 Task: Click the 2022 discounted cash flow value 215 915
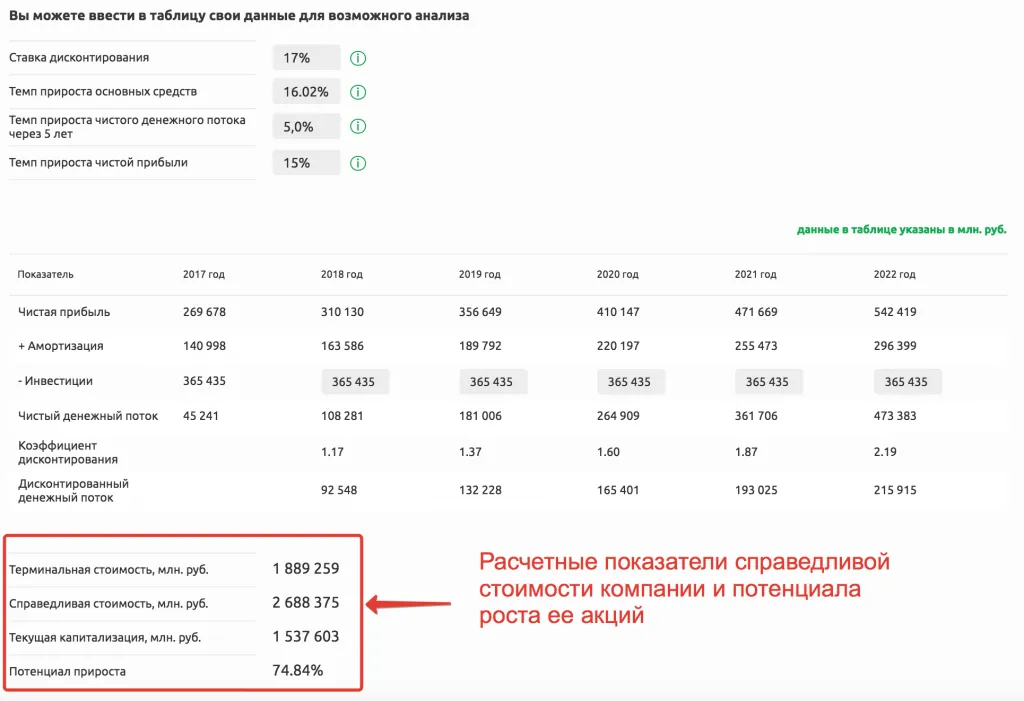click(895, 490)
